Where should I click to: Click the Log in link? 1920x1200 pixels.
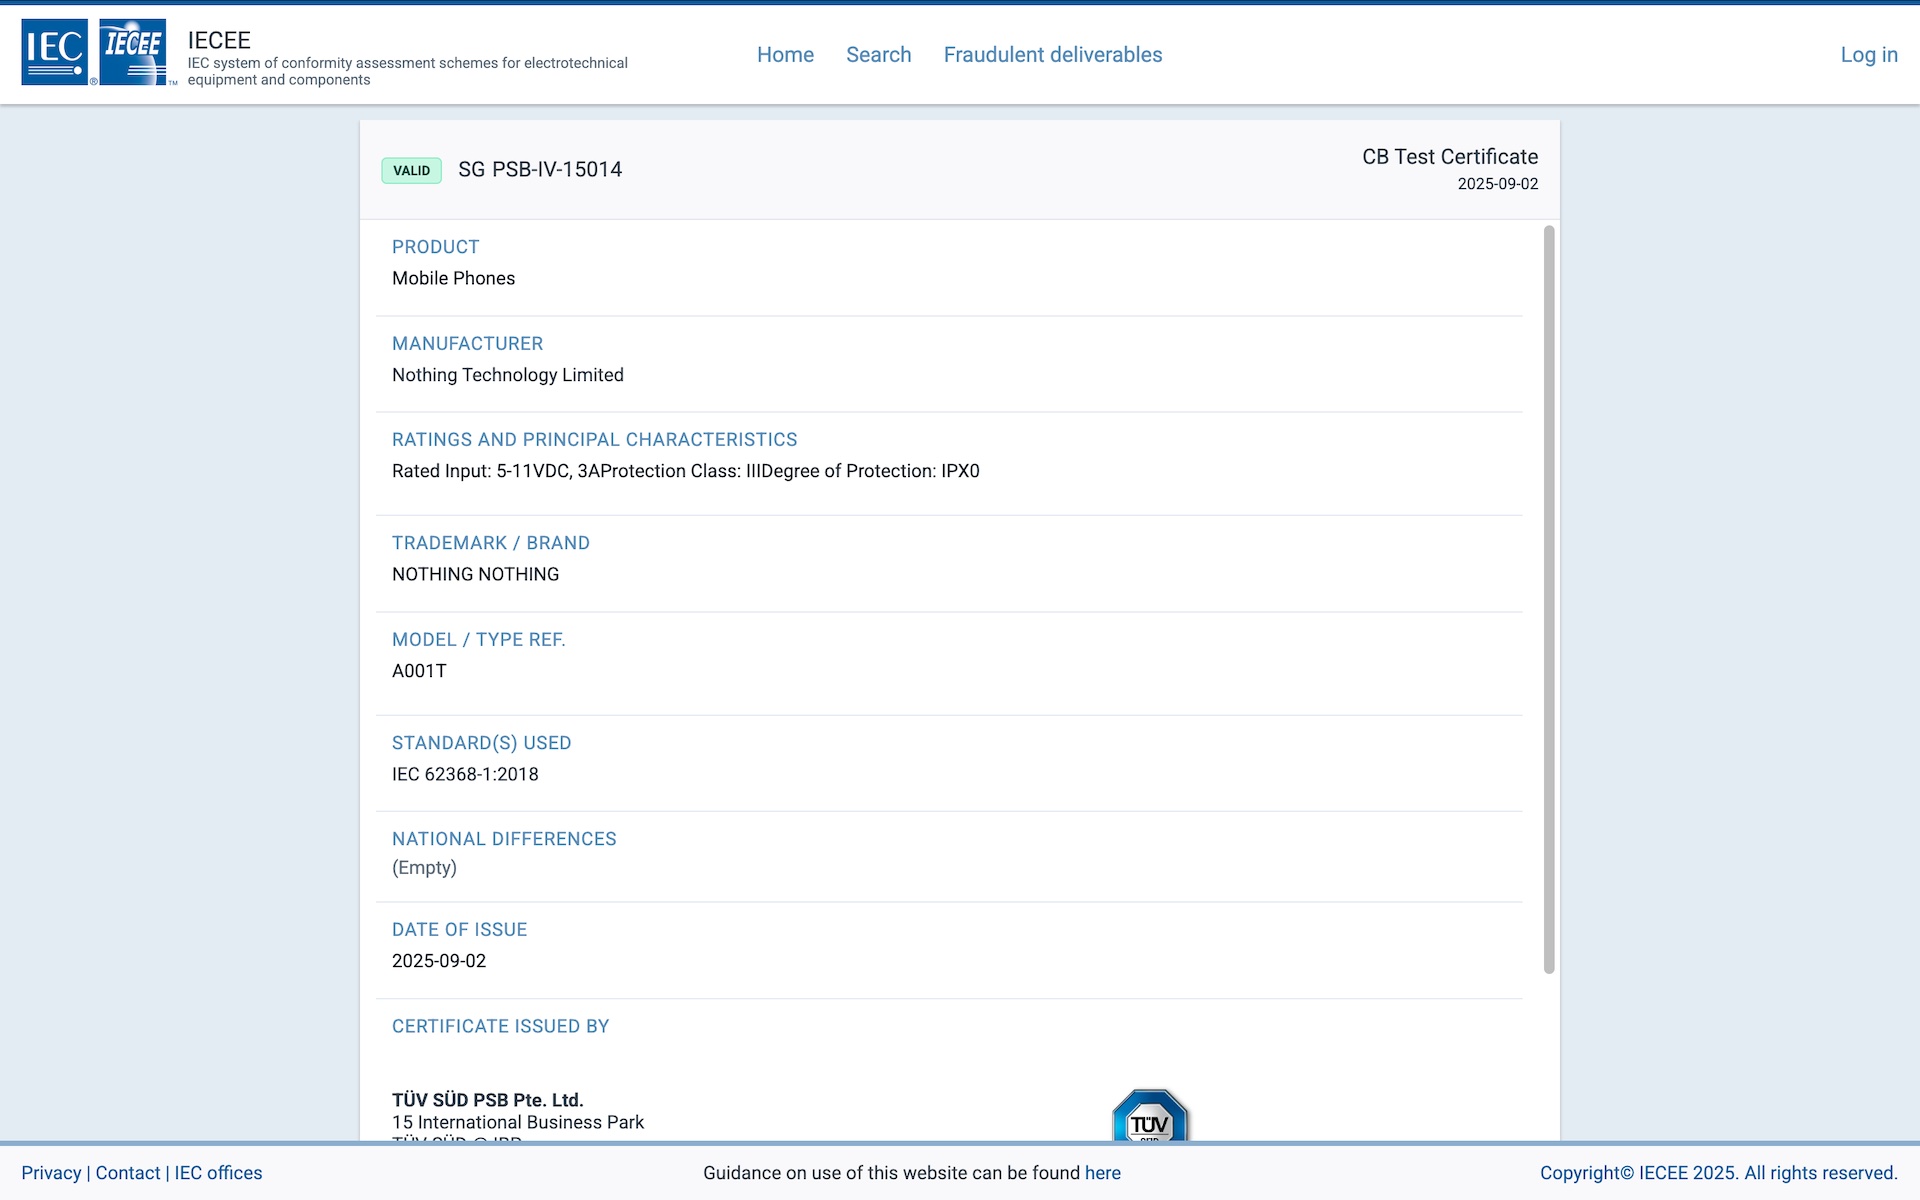(x=1868, y=55)
